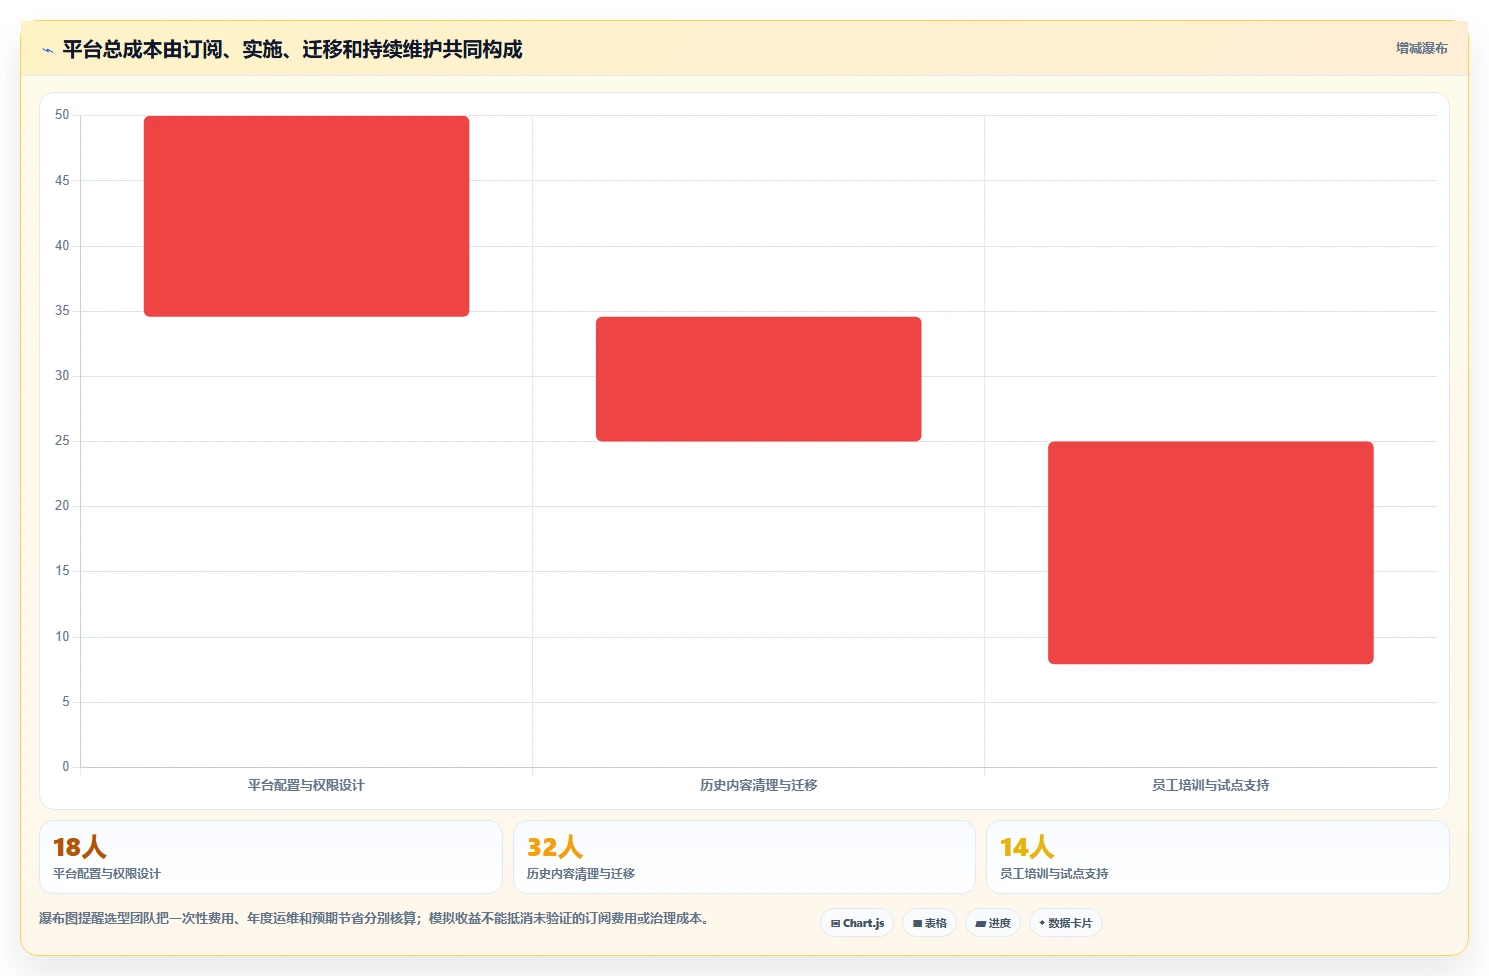
Task: Click the y-axis value 25
Action: (x=62, y=440)
